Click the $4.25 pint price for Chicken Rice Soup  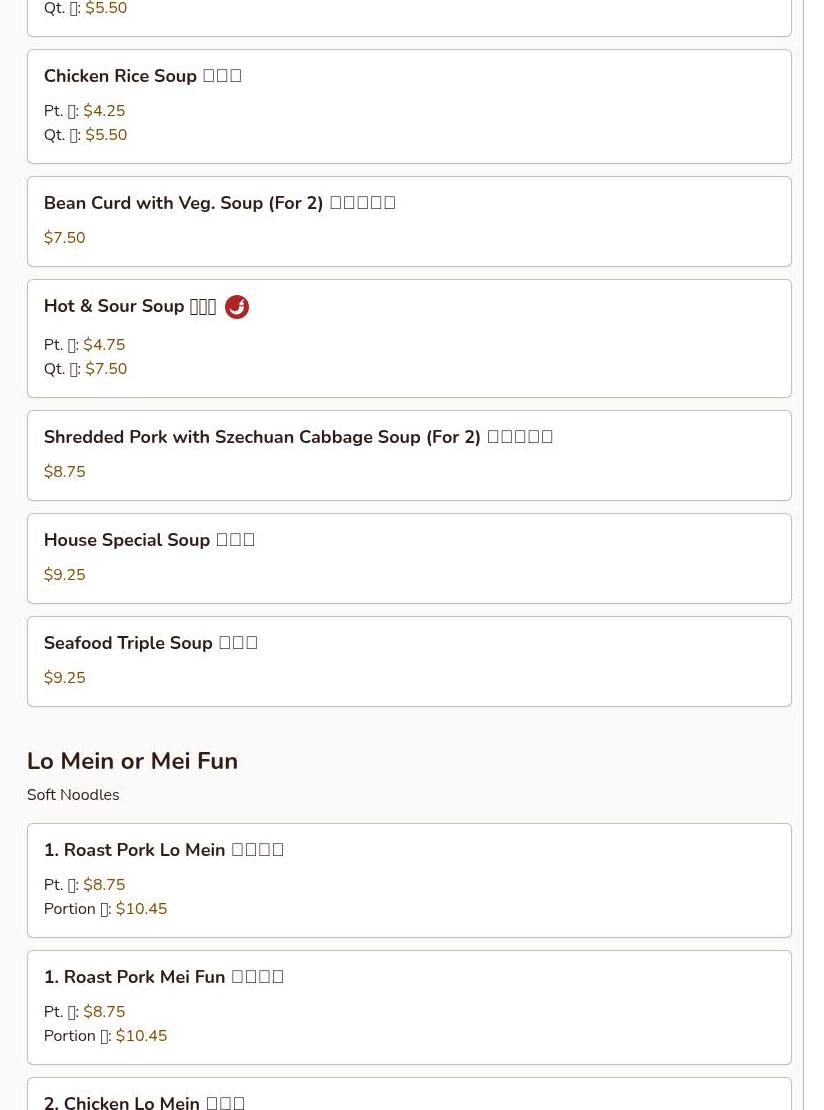(104, 111)
